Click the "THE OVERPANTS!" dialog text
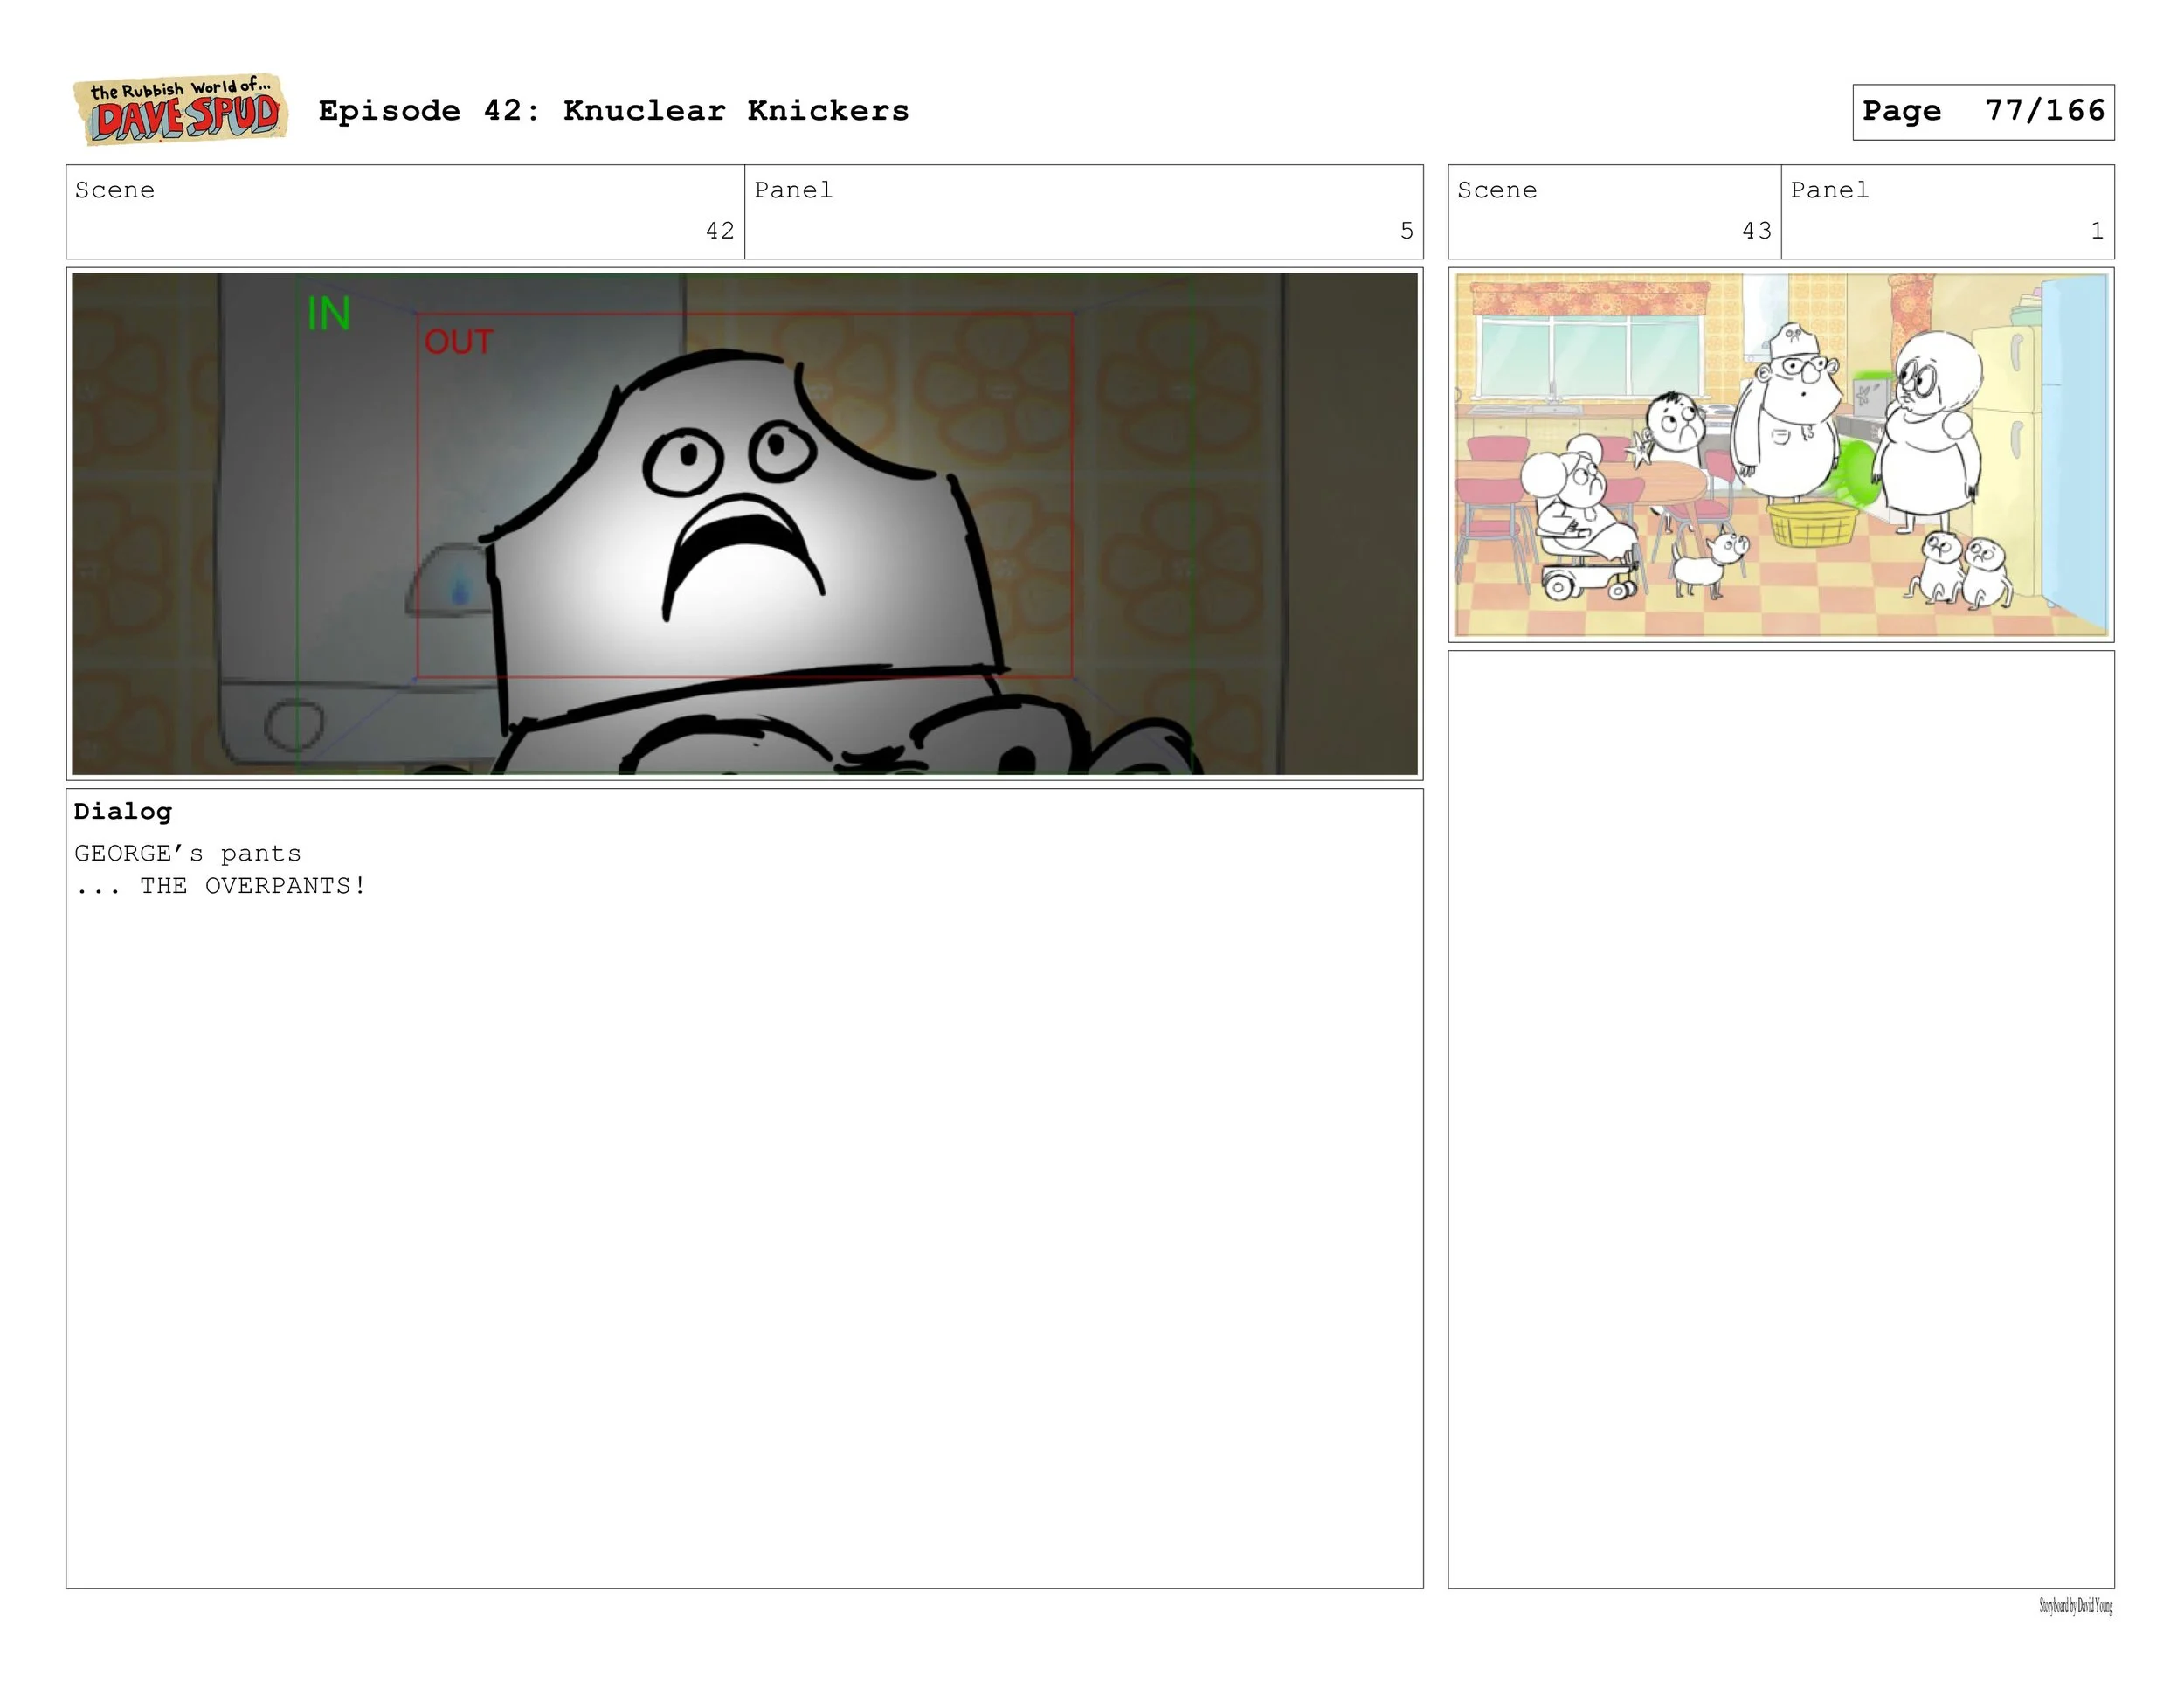This screenshot has height=1688, width=2184. tap(252, 886)
